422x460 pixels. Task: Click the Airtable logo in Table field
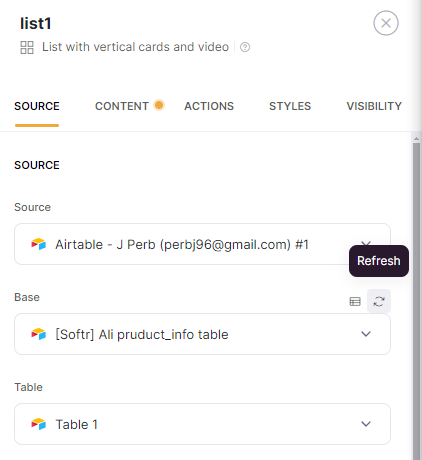point(39,424)
